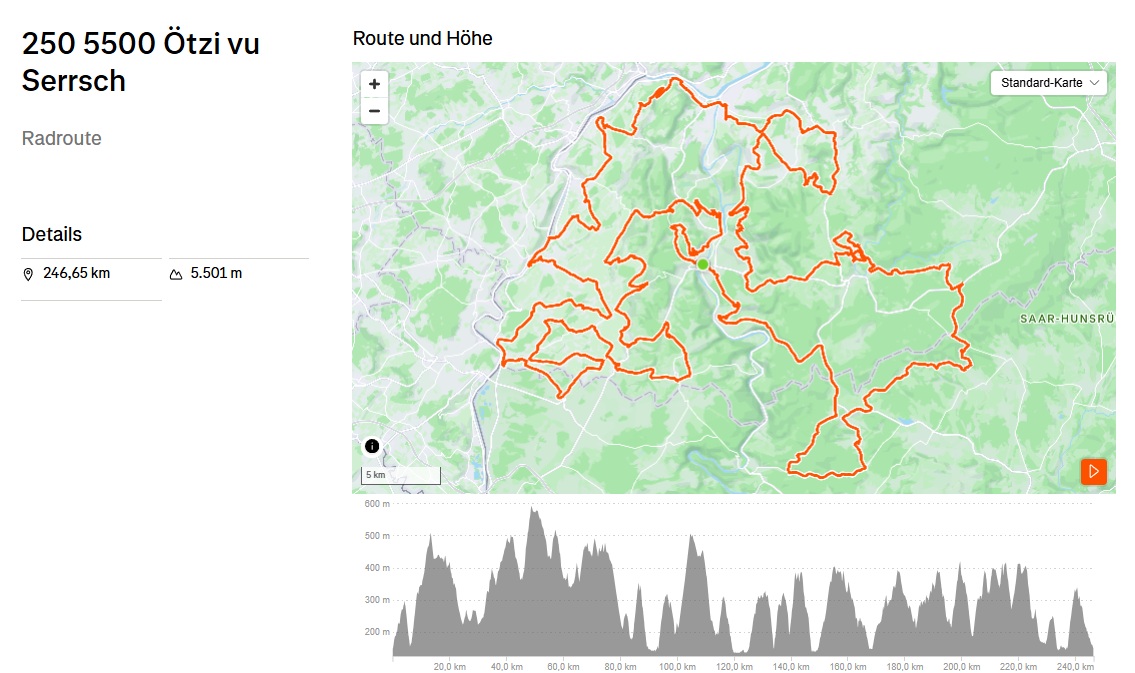This screenshot has height=673, width=1135.
Task: Open the Standard-Karte map style dropdown
Action: [1049, 83]
